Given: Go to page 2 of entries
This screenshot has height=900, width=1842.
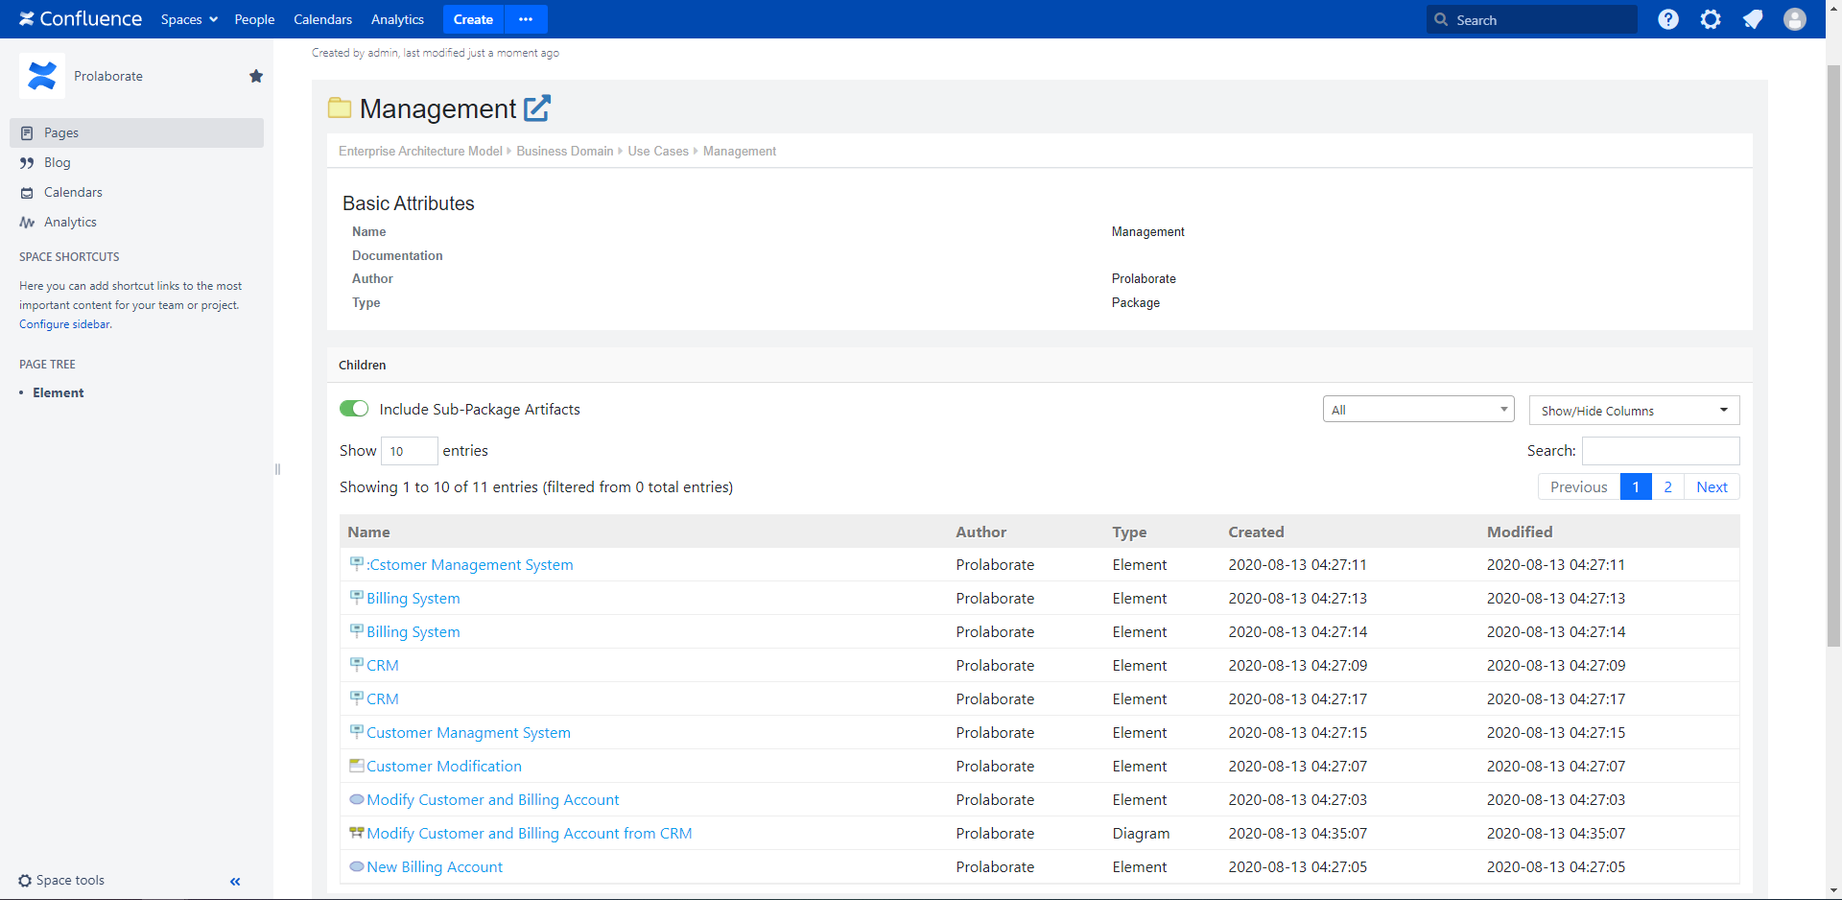Looking at the screenshot, I should 1668,487.
